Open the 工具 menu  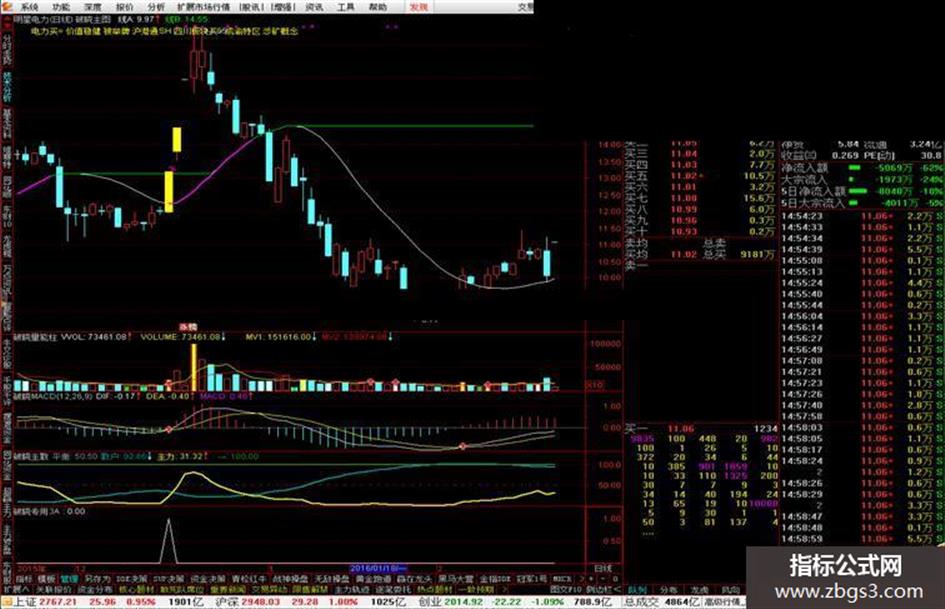(x=345, y=7)
